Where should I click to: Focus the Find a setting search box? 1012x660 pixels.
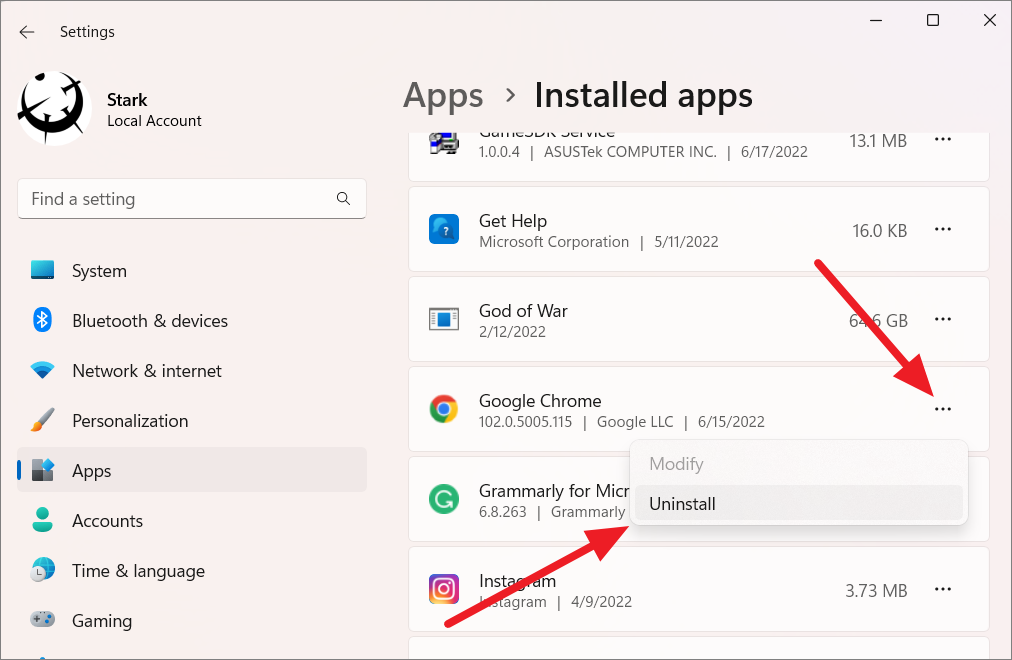tap(192, 199)
